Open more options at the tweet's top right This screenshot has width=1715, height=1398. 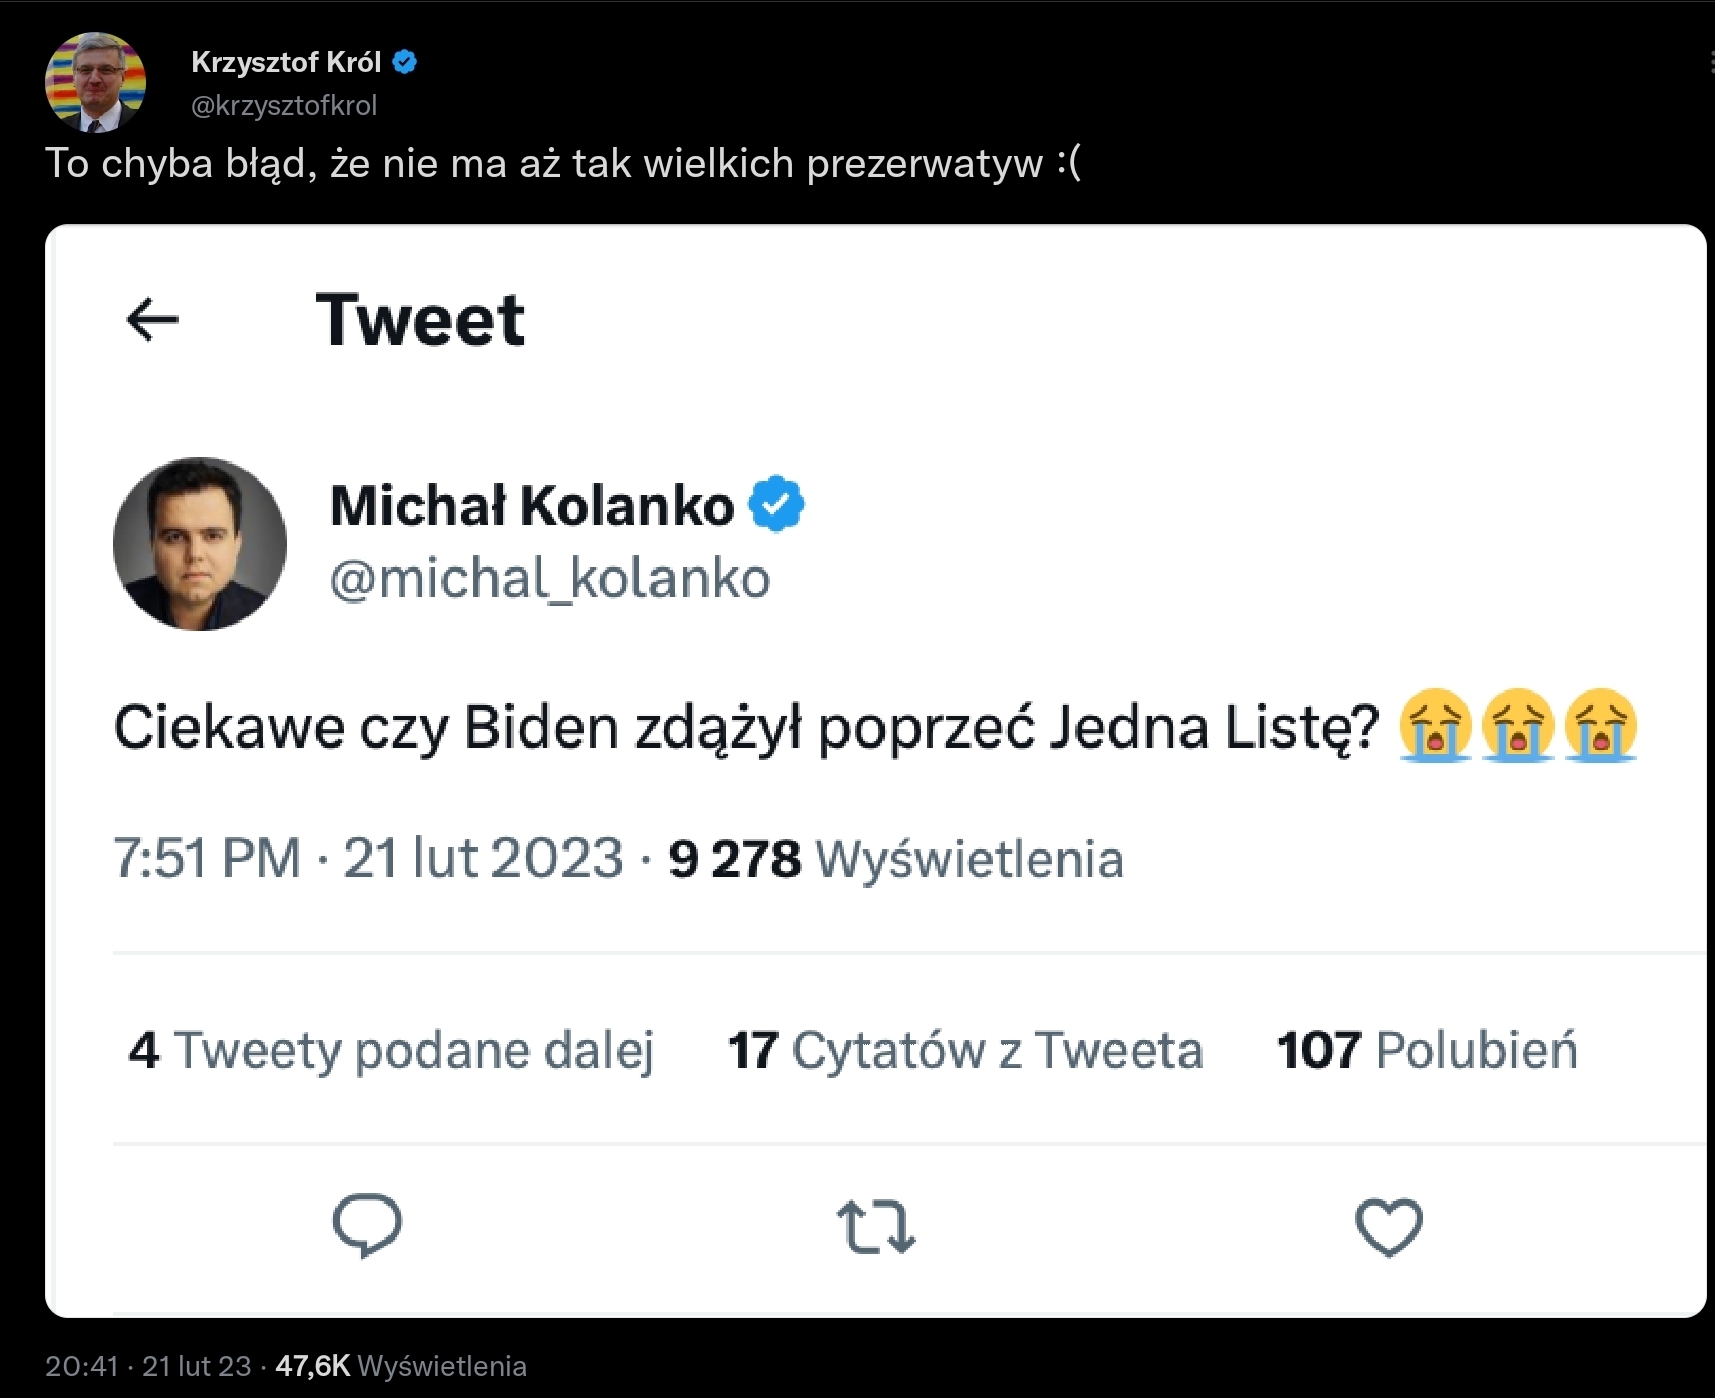(x=1709, y=64)
